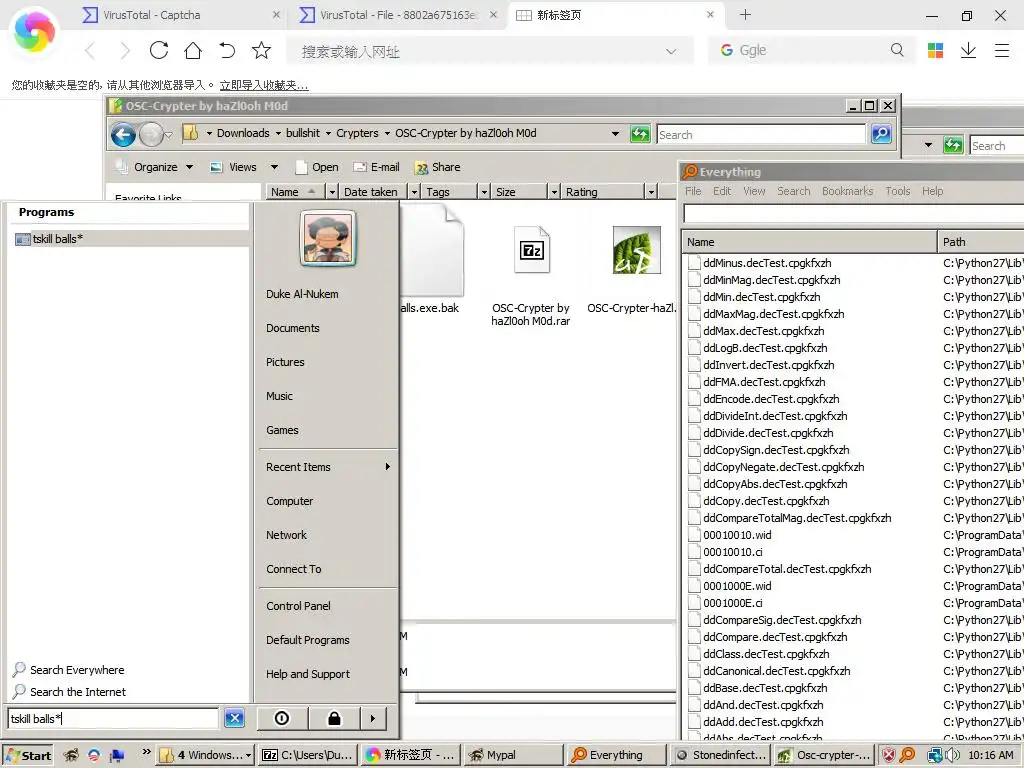The height and width of the screenshot is (768, 1024).
Task: Bookmark the page with the star icon
Action: pos(261,50)
